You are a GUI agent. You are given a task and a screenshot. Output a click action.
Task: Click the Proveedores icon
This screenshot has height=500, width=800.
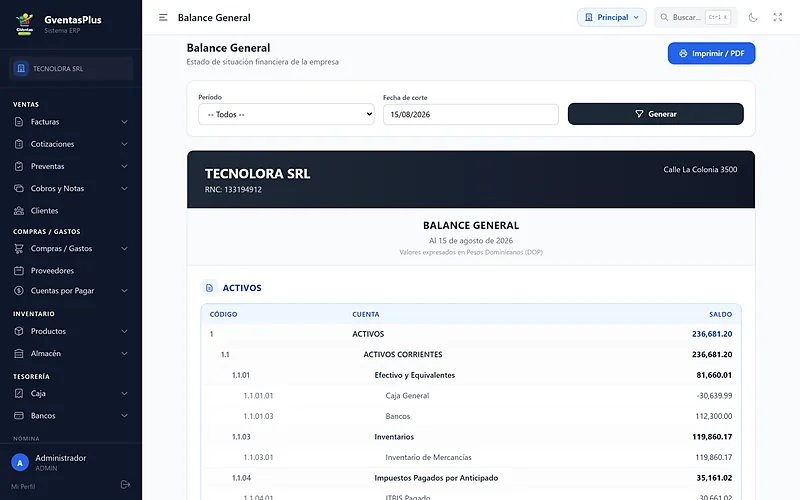(x=19, y=270)
